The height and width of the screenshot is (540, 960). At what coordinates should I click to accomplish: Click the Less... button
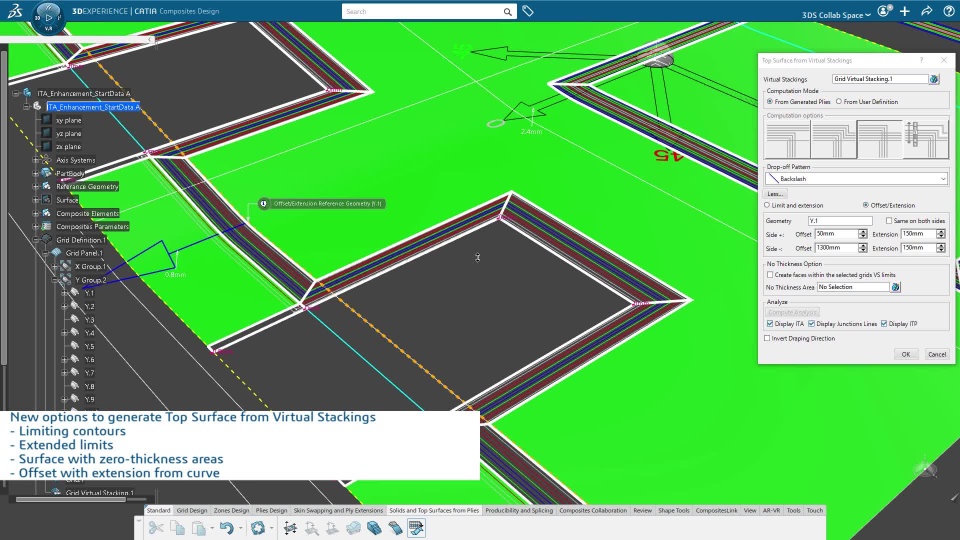(x=775, y=193)
